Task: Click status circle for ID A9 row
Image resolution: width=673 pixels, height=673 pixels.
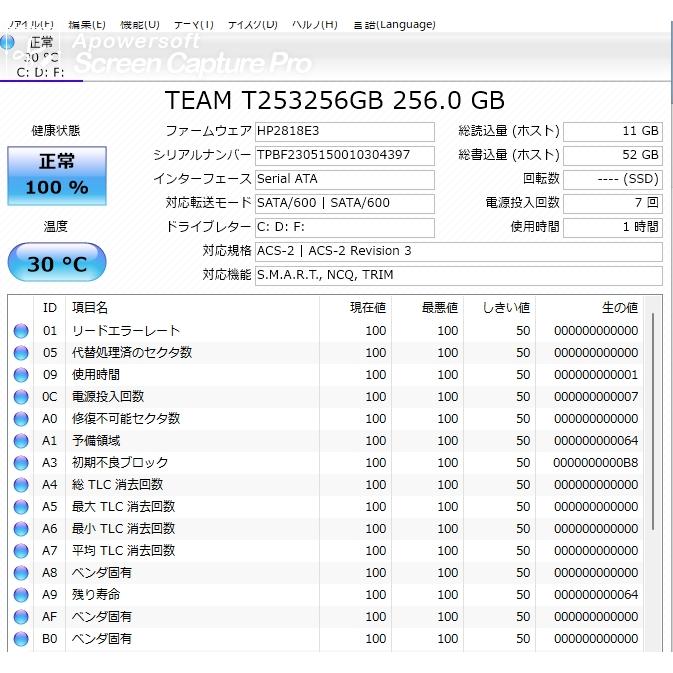Action: [x=21, y=595]
